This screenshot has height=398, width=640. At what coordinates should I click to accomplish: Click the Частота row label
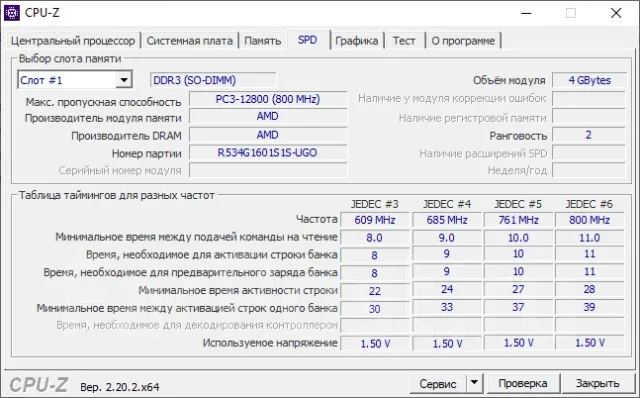tap(317, 219)
